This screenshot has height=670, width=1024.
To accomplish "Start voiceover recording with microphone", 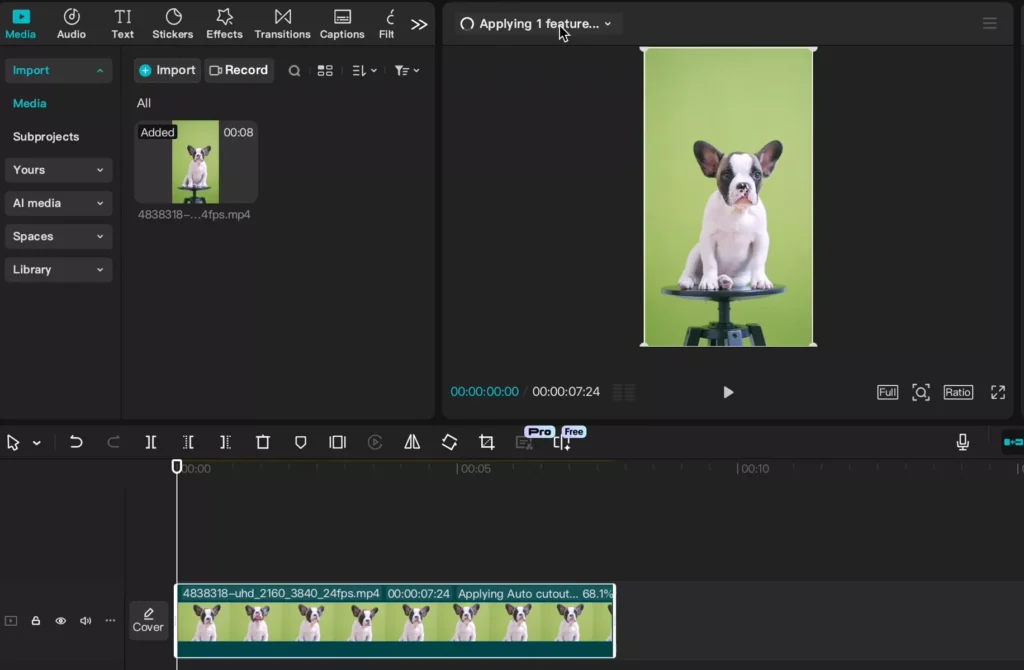I will coord(963,442).
